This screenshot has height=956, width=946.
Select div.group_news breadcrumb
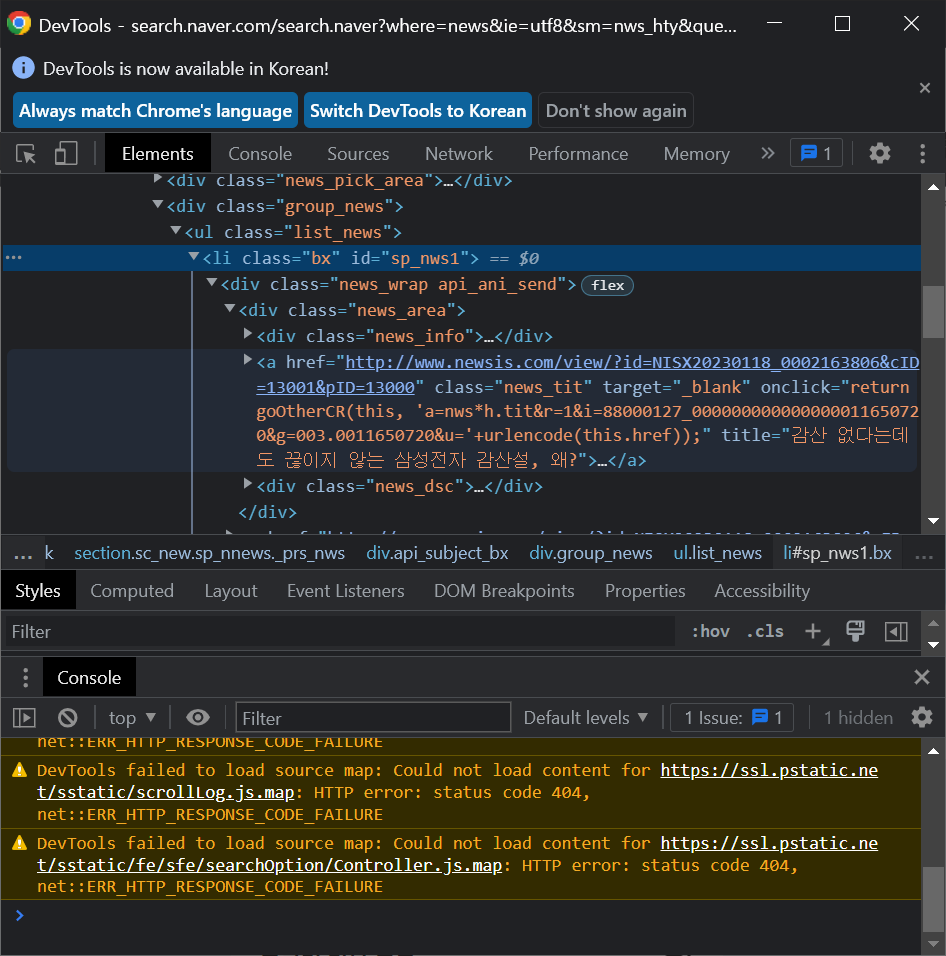(x=590, y=553)
